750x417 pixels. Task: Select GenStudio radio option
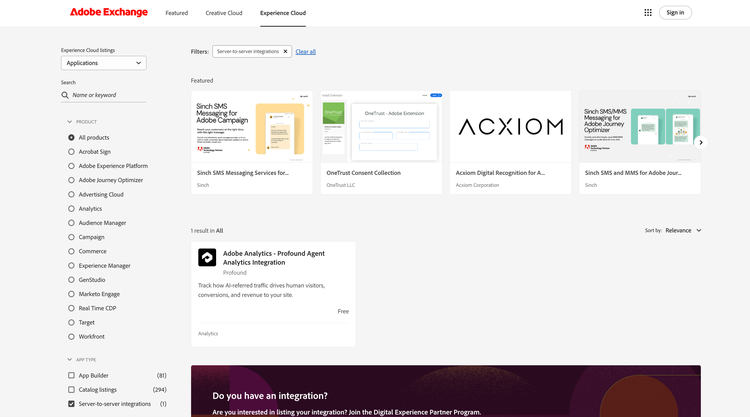(71, 280)
